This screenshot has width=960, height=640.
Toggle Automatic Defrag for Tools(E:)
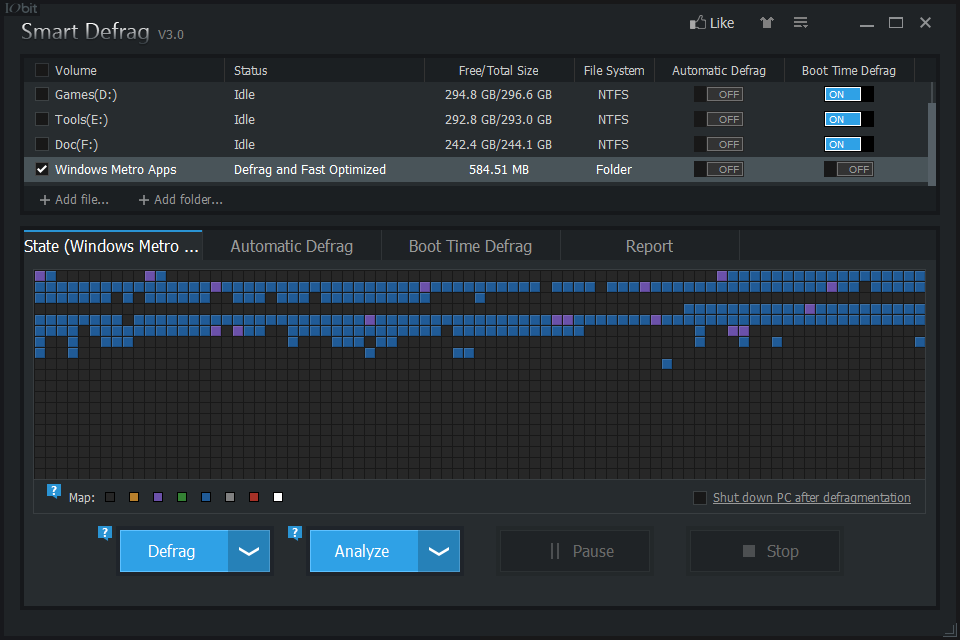[719, 119]
